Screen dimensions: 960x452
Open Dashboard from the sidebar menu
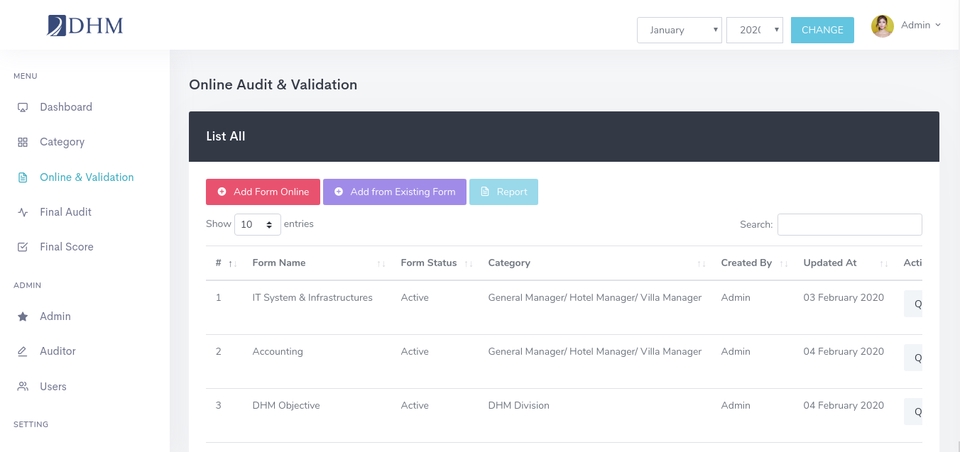click(x=66, y=107)
